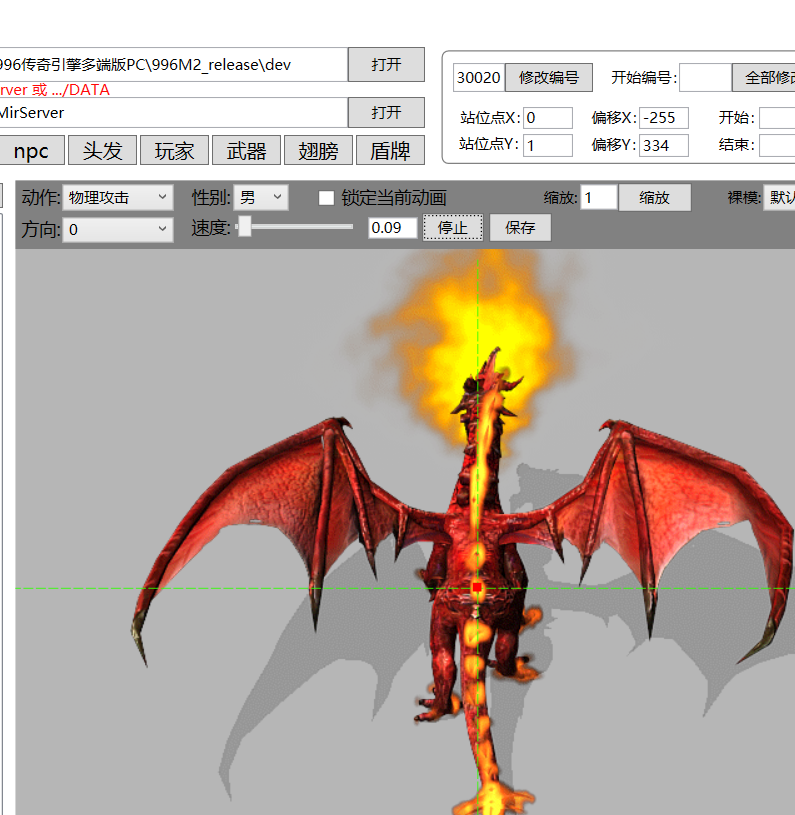This screenshot has width=795, height=815.
Task: Go to the 武器 tab
Action: coord(246,151)
